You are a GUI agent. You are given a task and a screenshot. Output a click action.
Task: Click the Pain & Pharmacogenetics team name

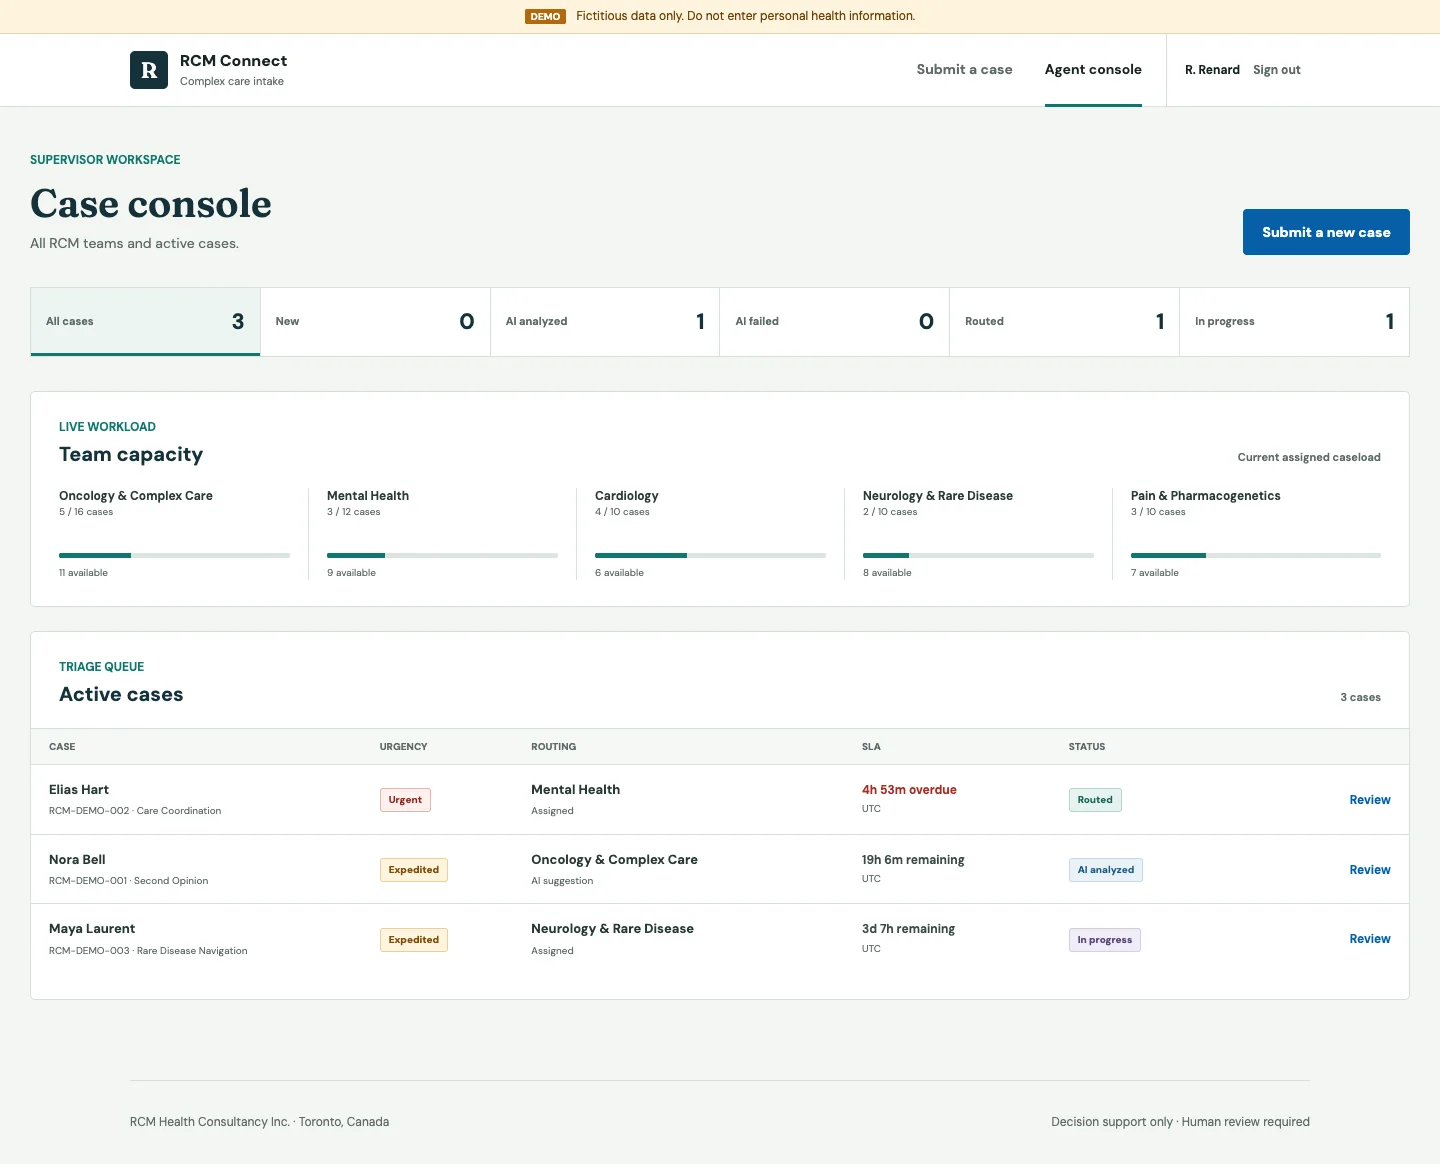pos(1205,496)
